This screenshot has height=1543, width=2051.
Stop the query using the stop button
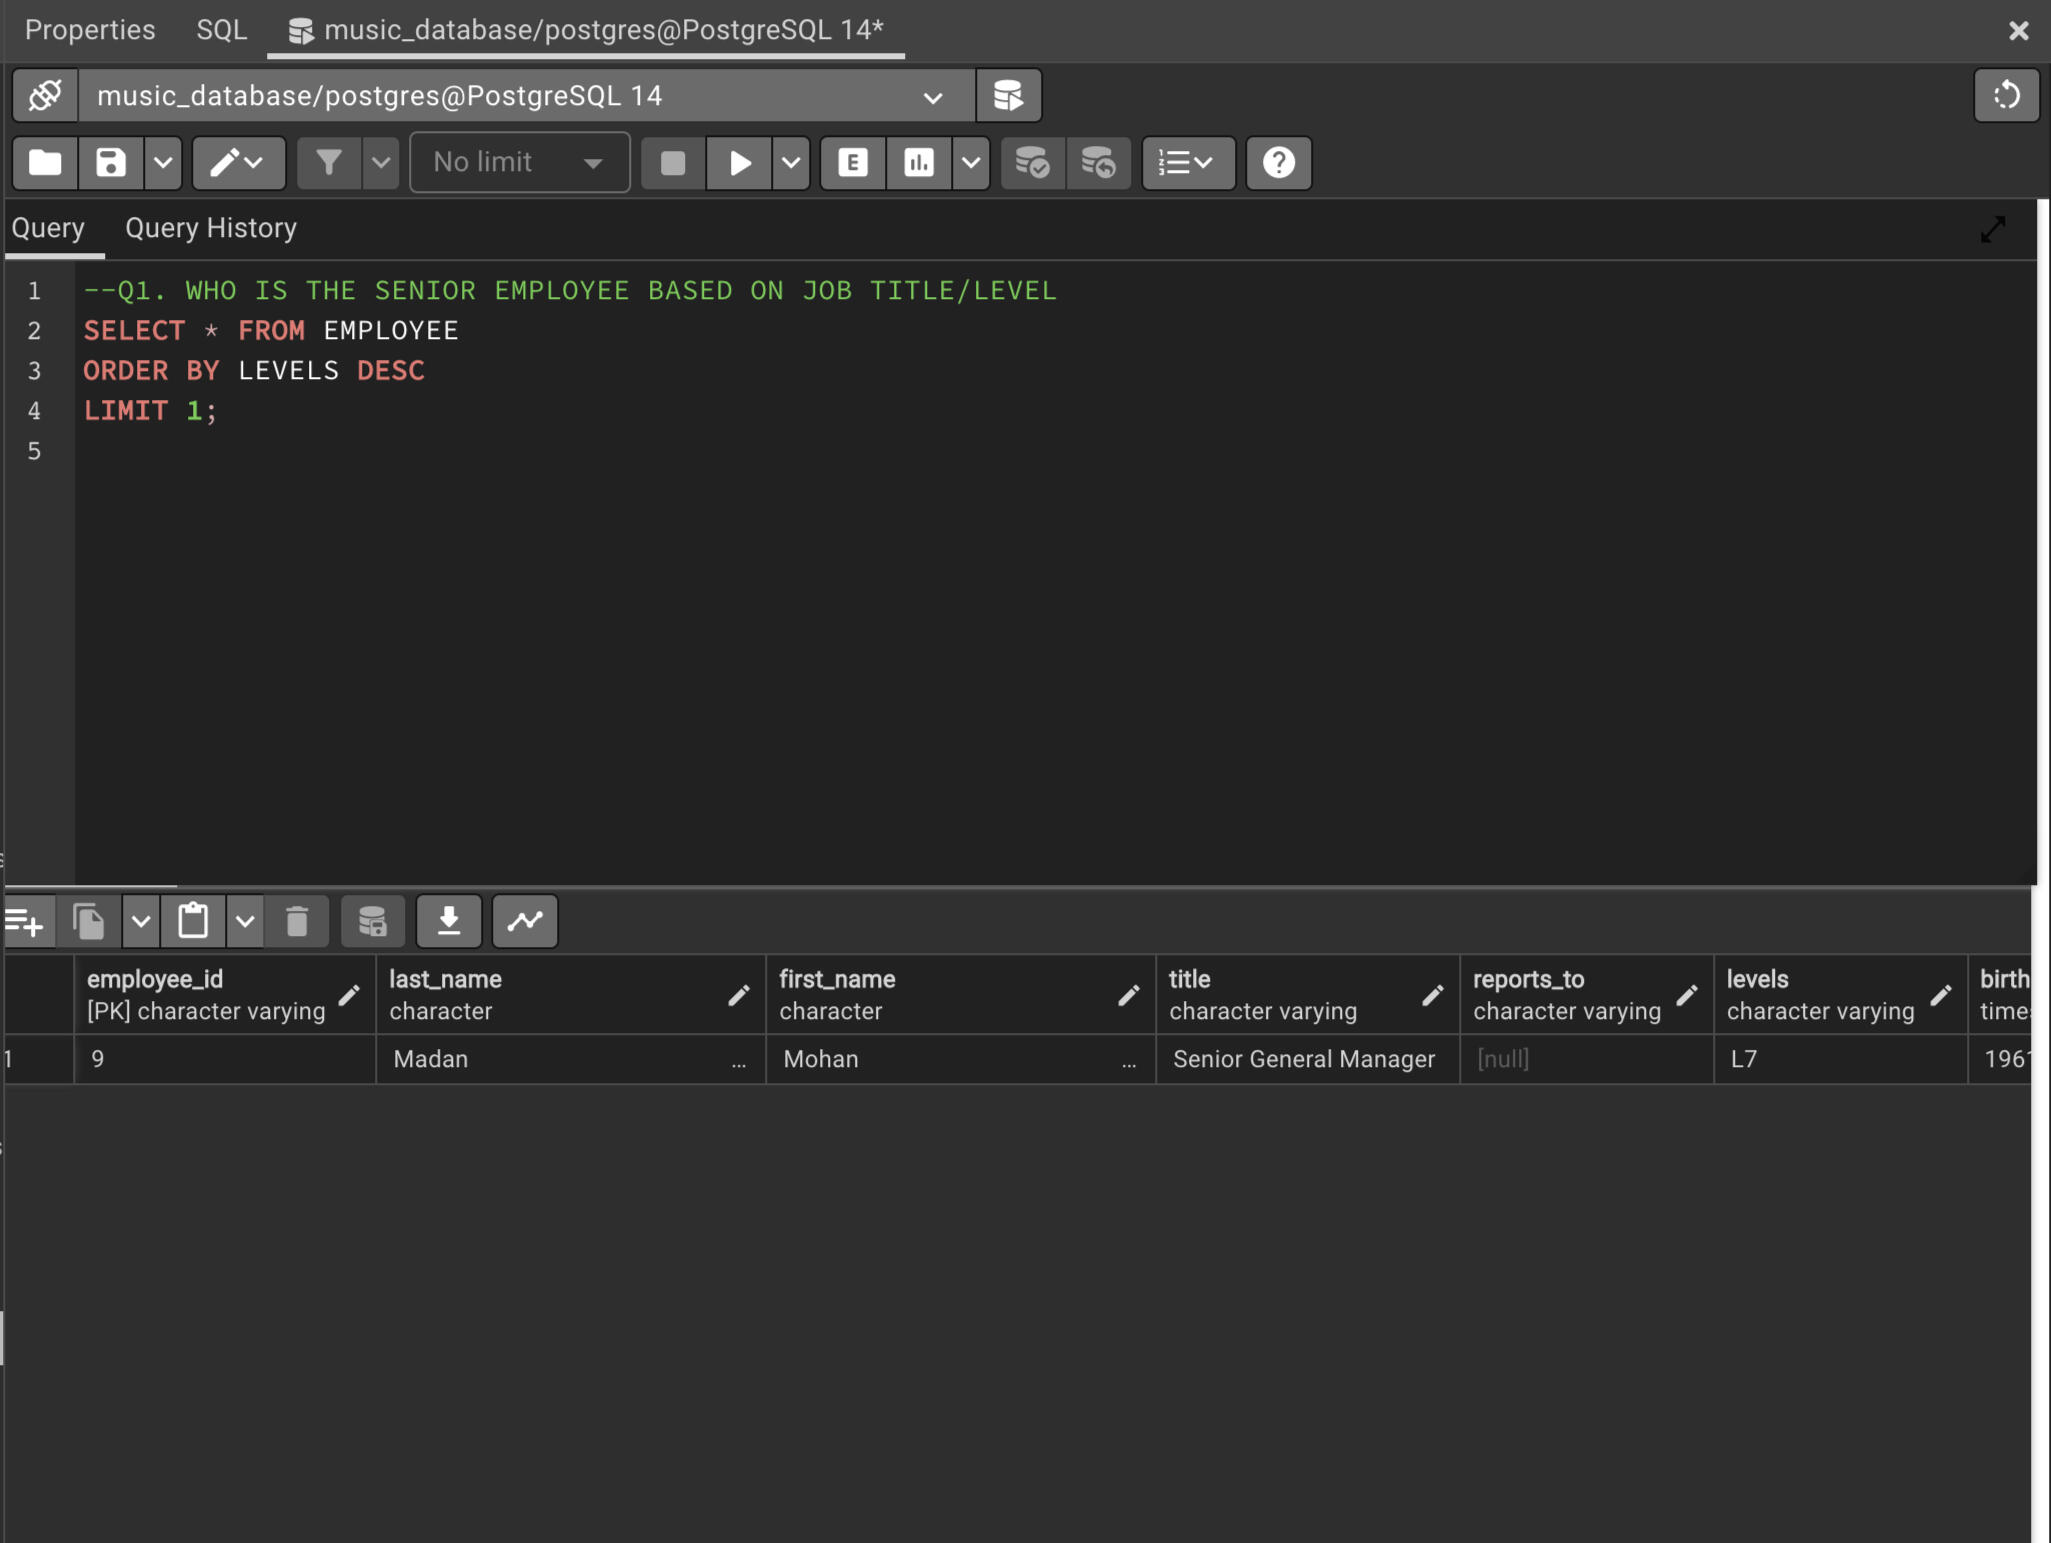673,162
